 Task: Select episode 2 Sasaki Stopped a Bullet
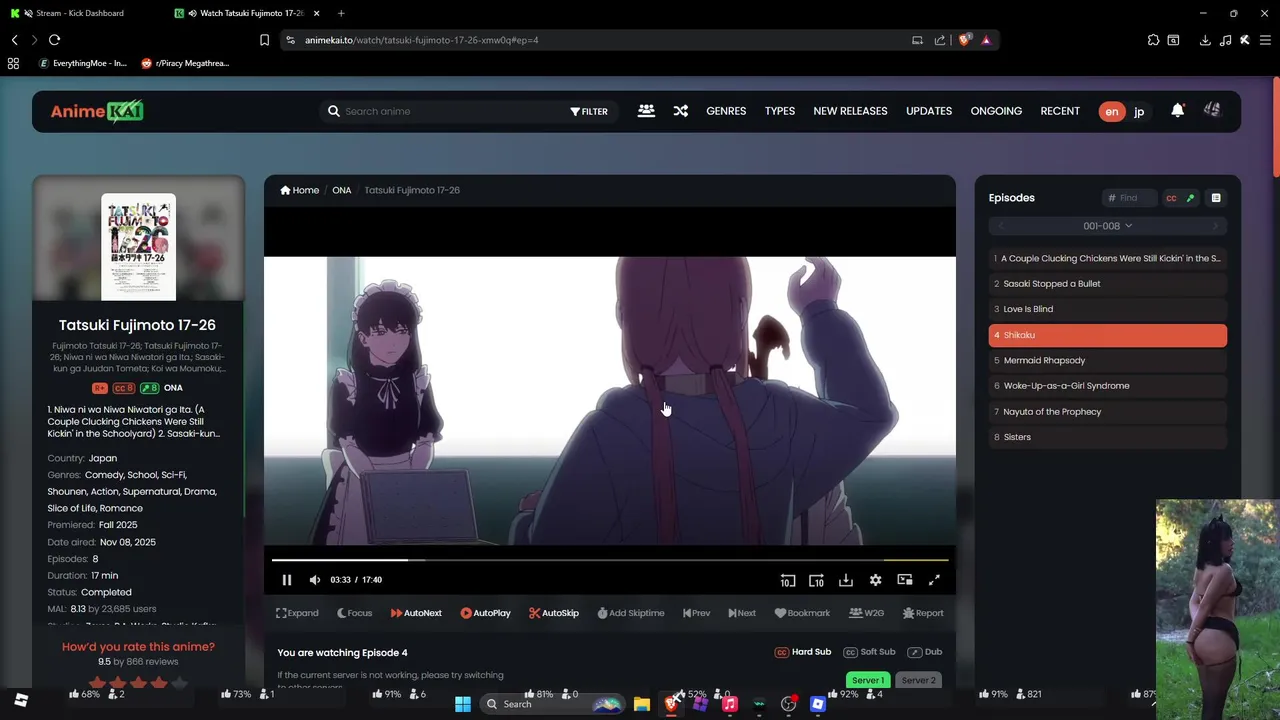click(1108, 284)
